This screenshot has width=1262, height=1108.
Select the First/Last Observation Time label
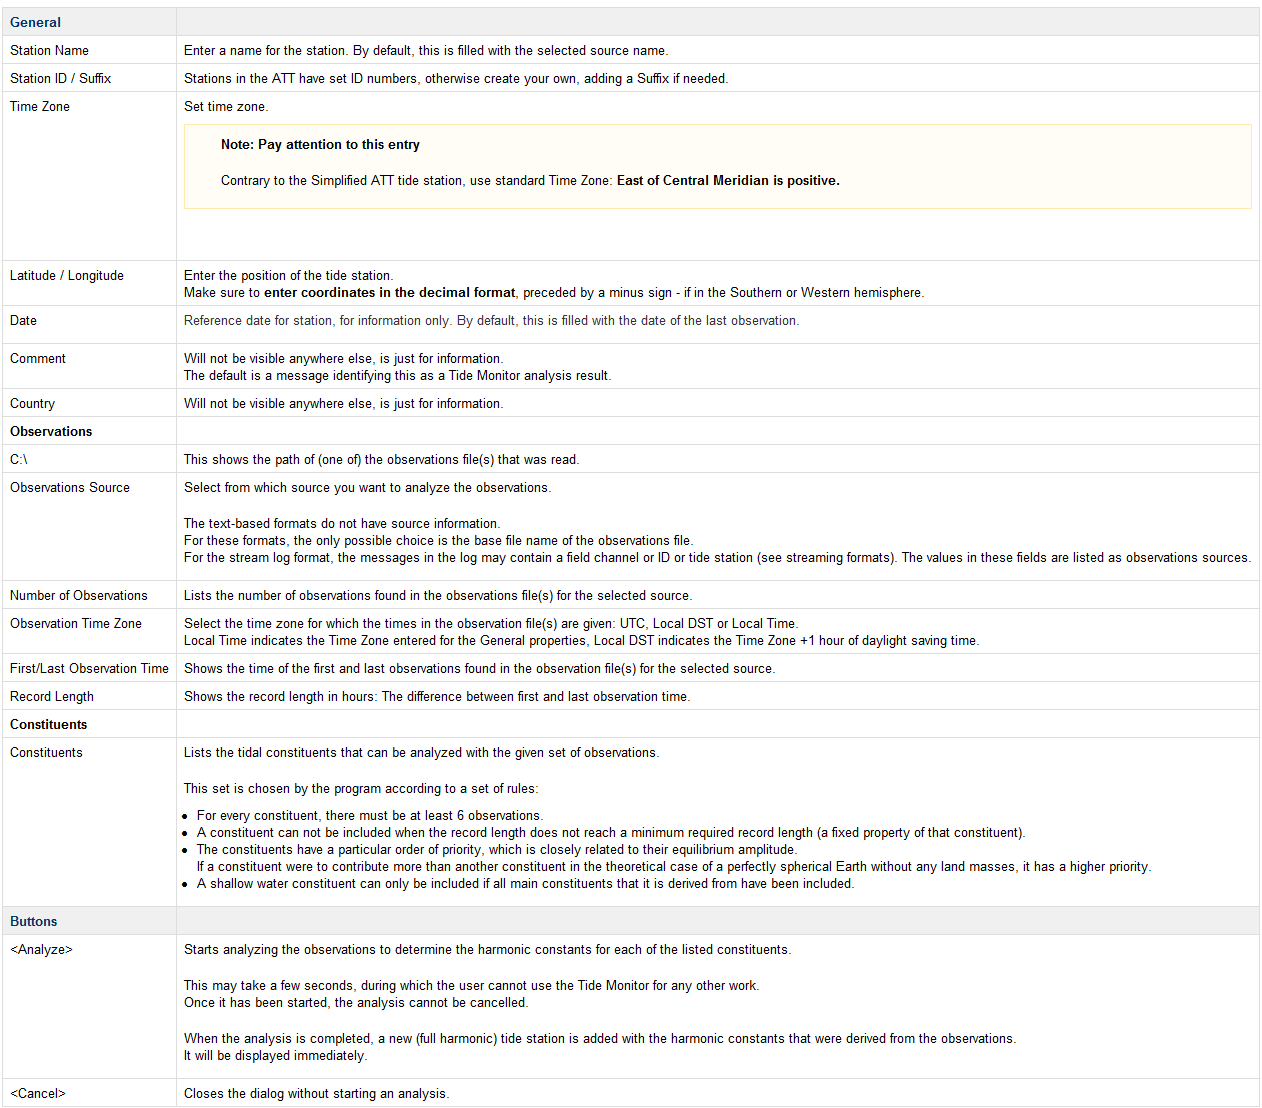[x=89, y=668]
